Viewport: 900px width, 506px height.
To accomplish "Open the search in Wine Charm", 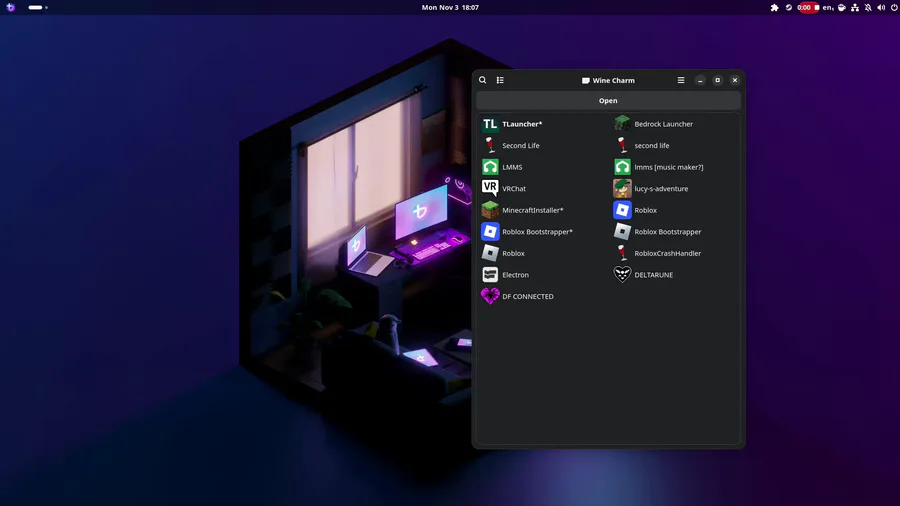I will click(483, 80).
